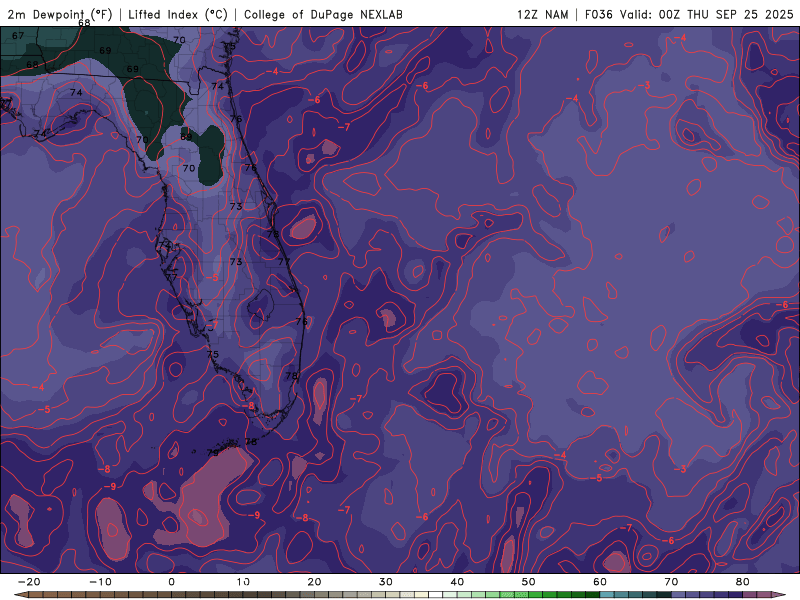Viewport: 800px width, 600px height.
Task: Click the "0" color bar label
Action: [x=171, y=582]
